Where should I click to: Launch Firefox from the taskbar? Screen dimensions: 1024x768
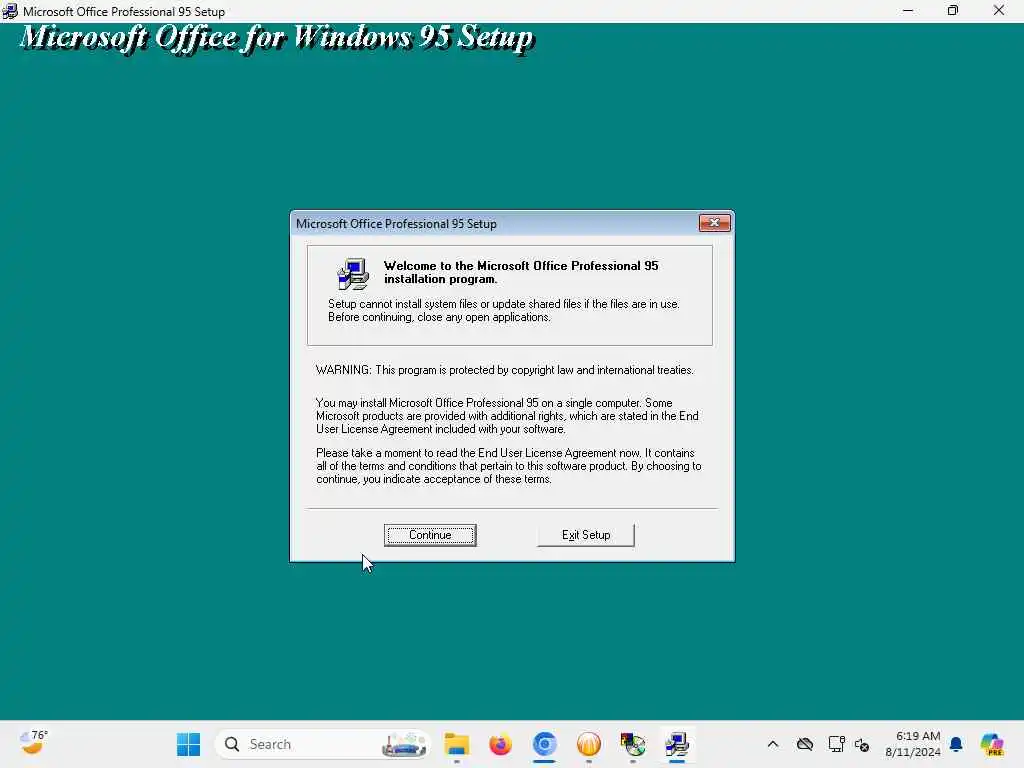coord(500,744)
